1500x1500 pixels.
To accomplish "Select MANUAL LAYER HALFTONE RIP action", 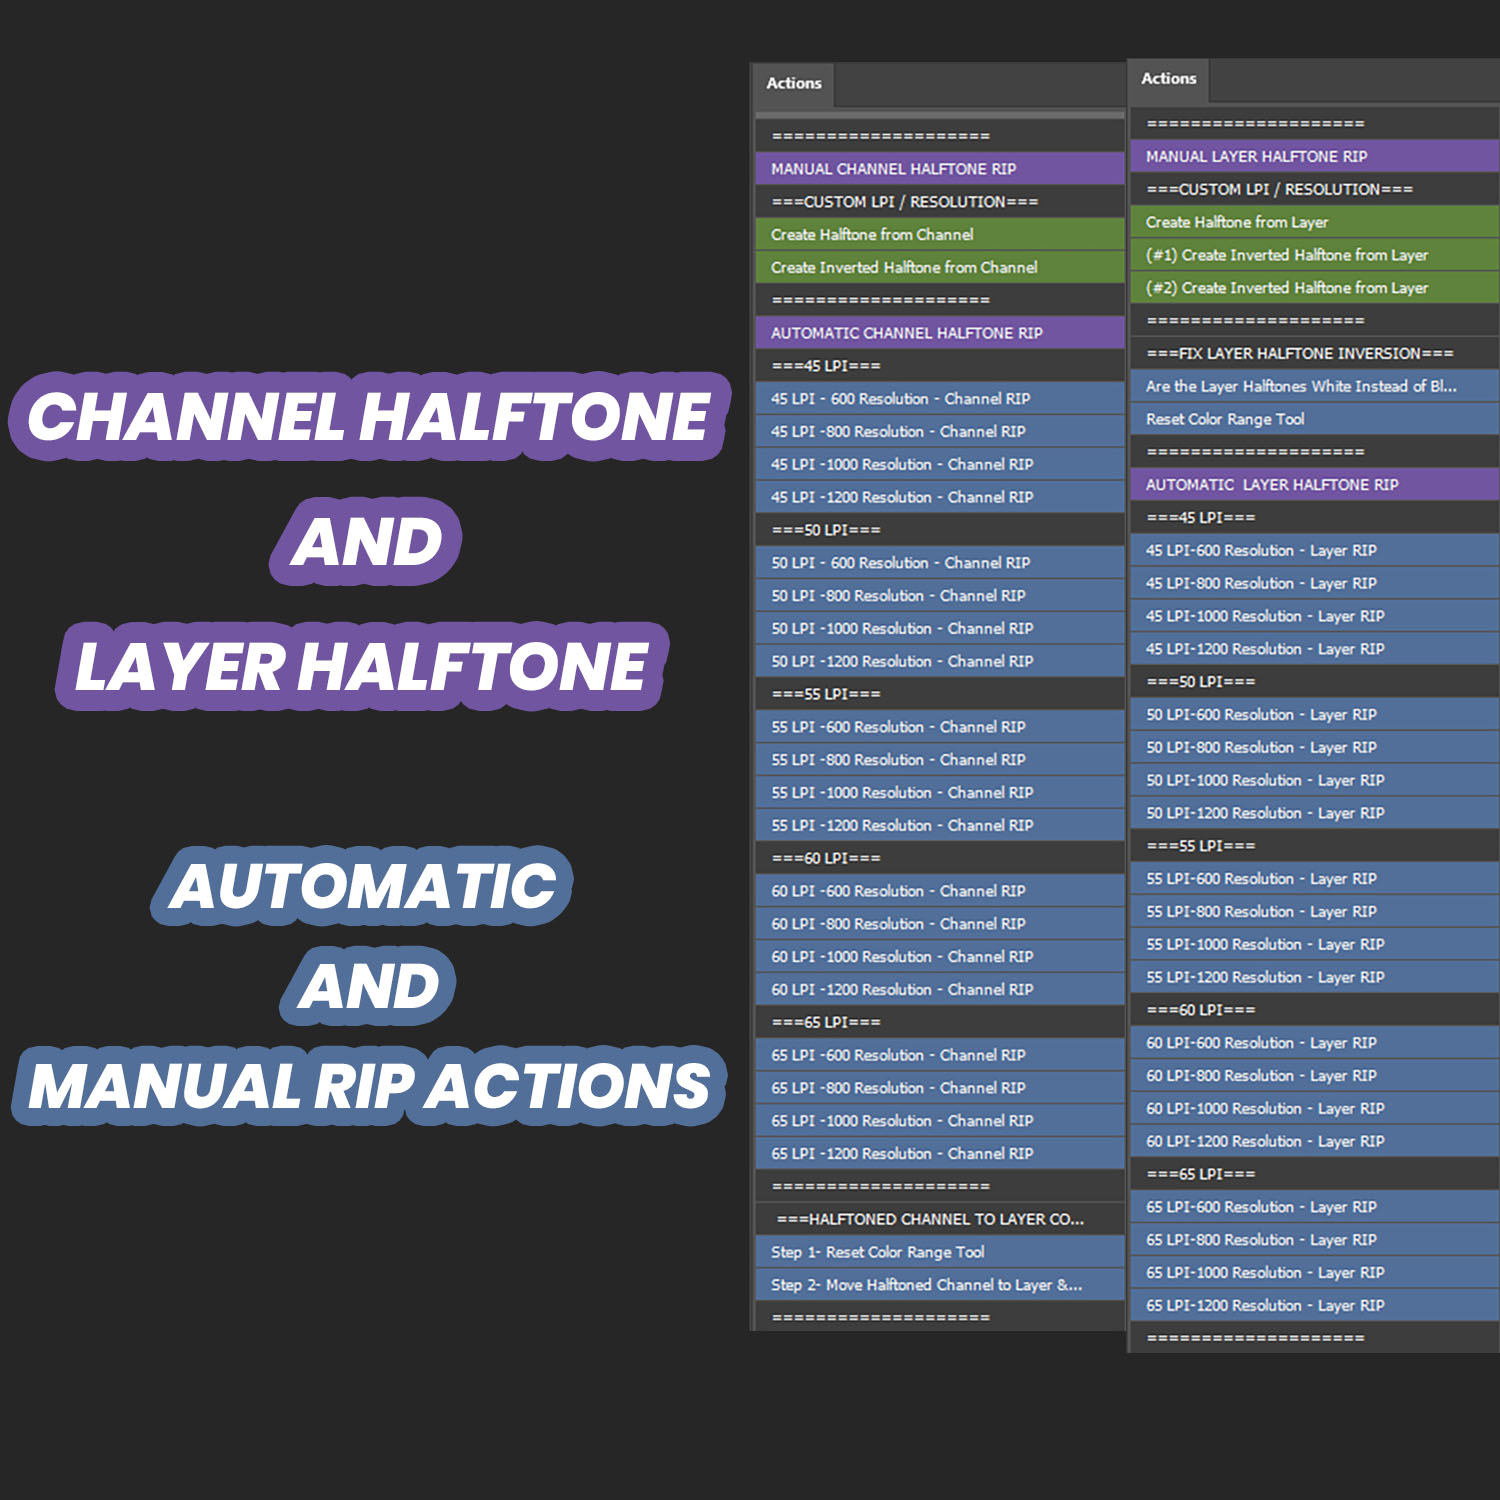I will [1315, 156].
